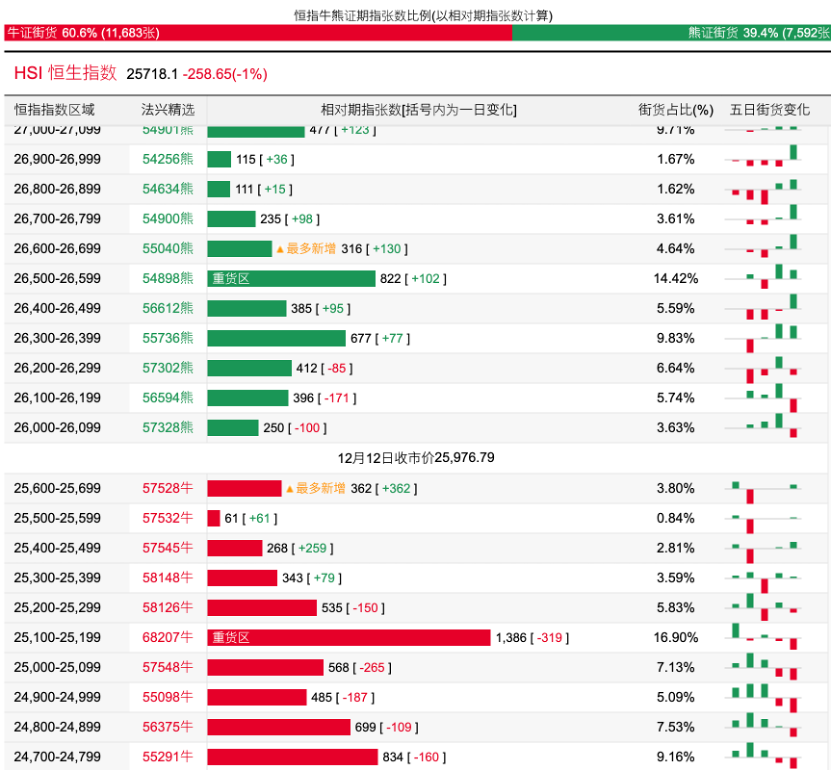Click the 12月12日收市价 divider row

coord(416,458)
